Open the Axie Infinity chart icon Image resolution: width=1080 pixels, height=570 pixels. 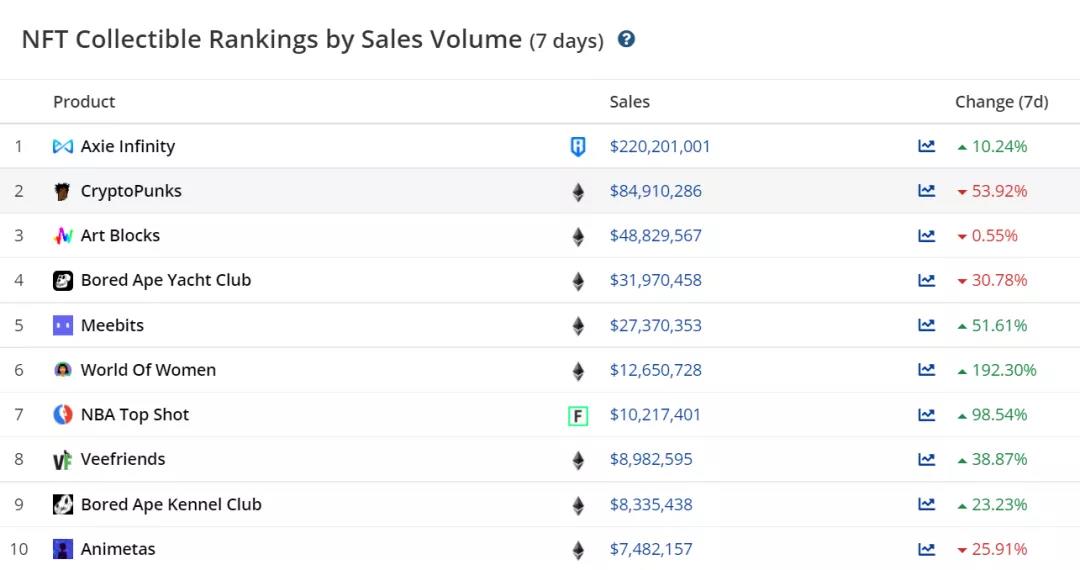pos(926,146)
